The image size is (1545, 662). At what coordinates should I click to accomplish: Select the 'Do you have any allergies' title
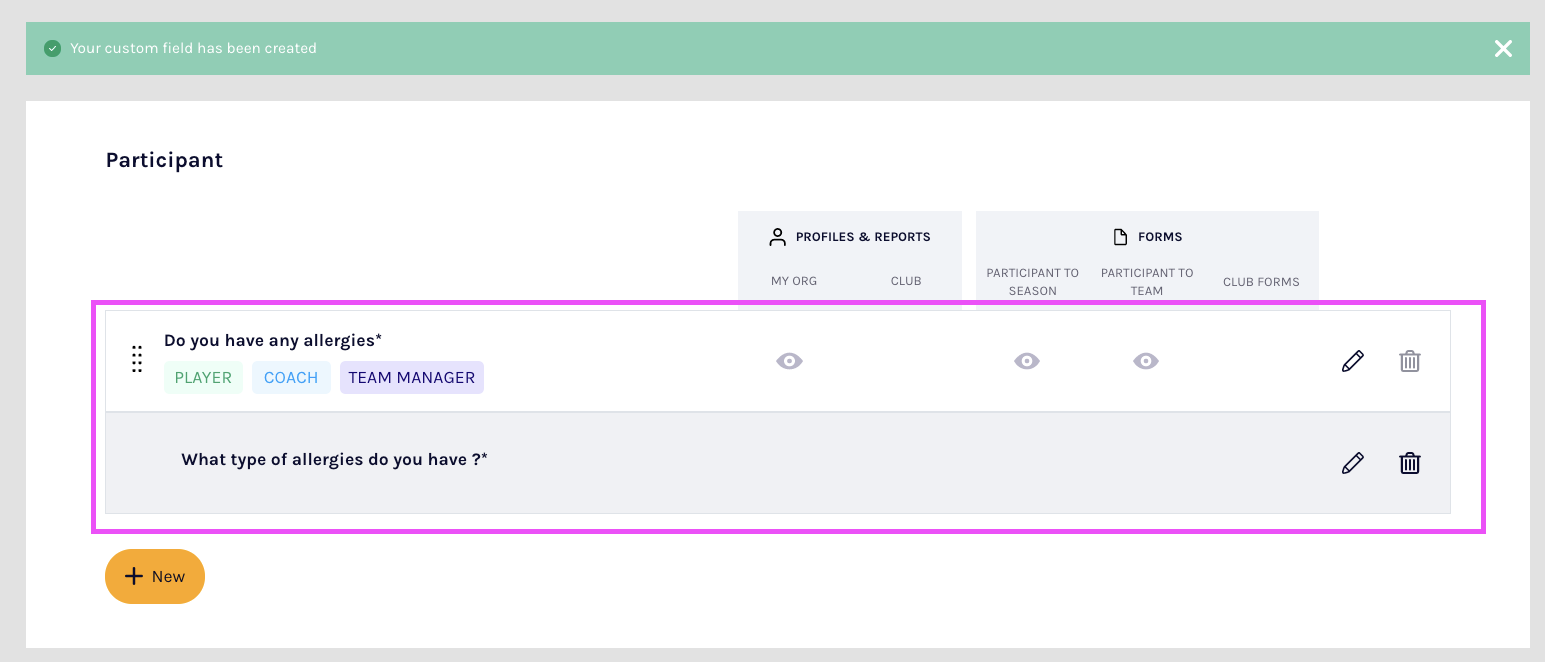[x=273, y=341]
